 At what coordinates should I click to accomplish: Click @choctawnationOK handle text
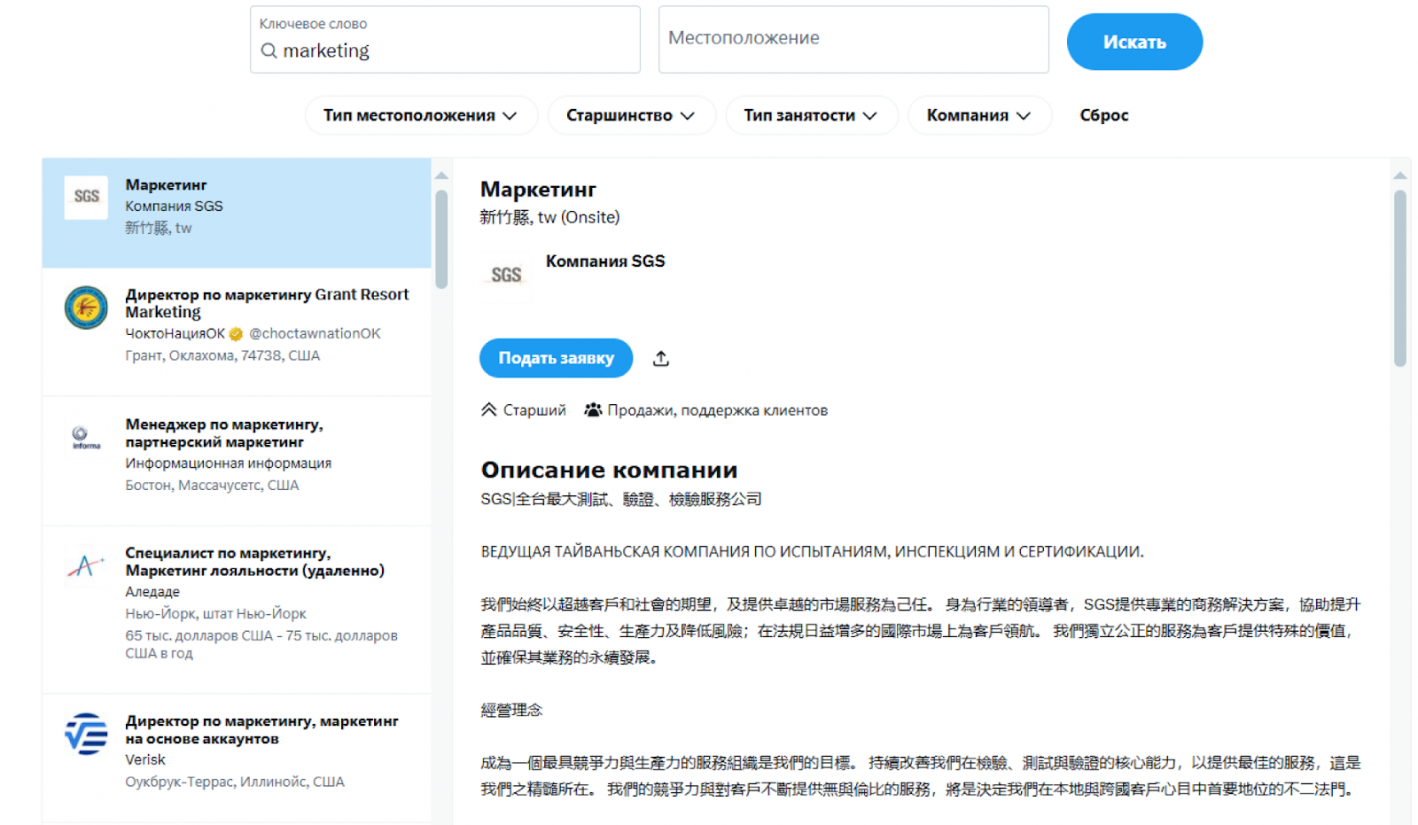314,334
